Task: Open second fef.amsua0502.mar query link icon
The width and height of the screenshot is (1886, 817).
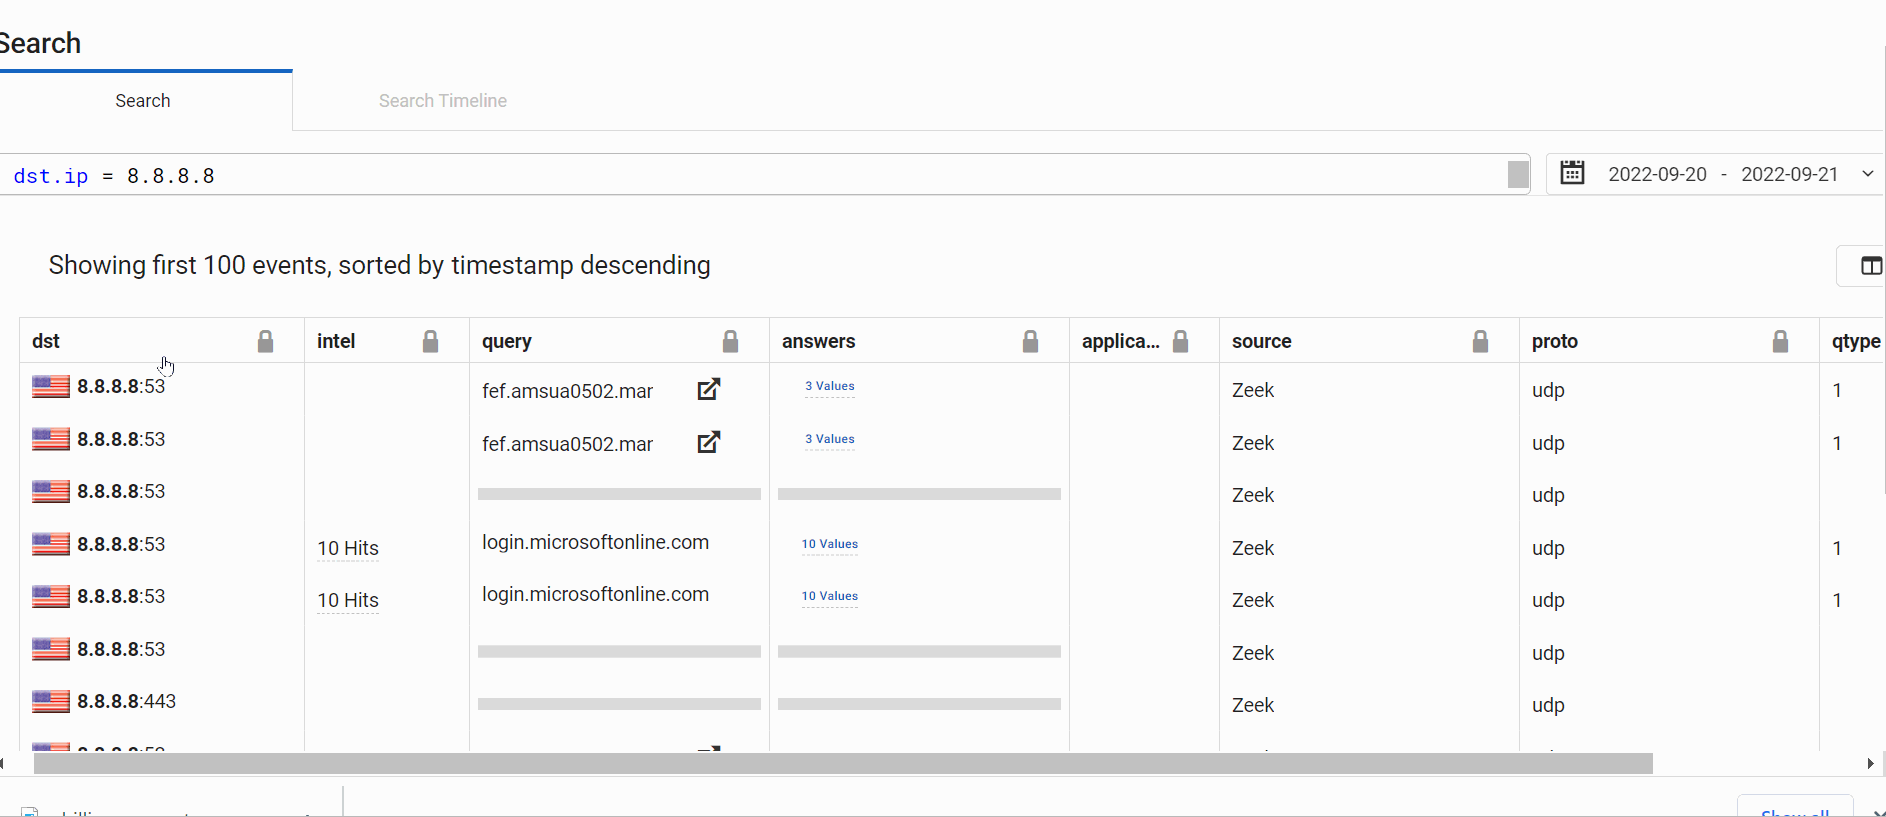Action: coord(708,442)
